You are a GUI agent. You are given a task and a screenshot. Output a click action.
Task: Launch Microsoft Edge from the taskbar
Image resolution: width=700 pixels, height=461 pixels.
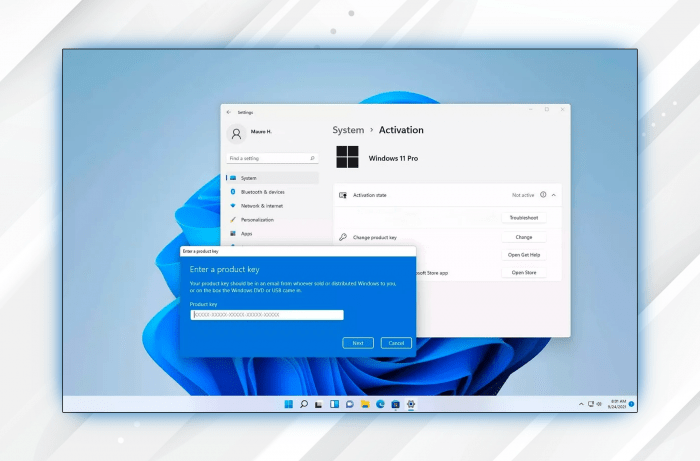pyautogui.click(x=381, y=404)
